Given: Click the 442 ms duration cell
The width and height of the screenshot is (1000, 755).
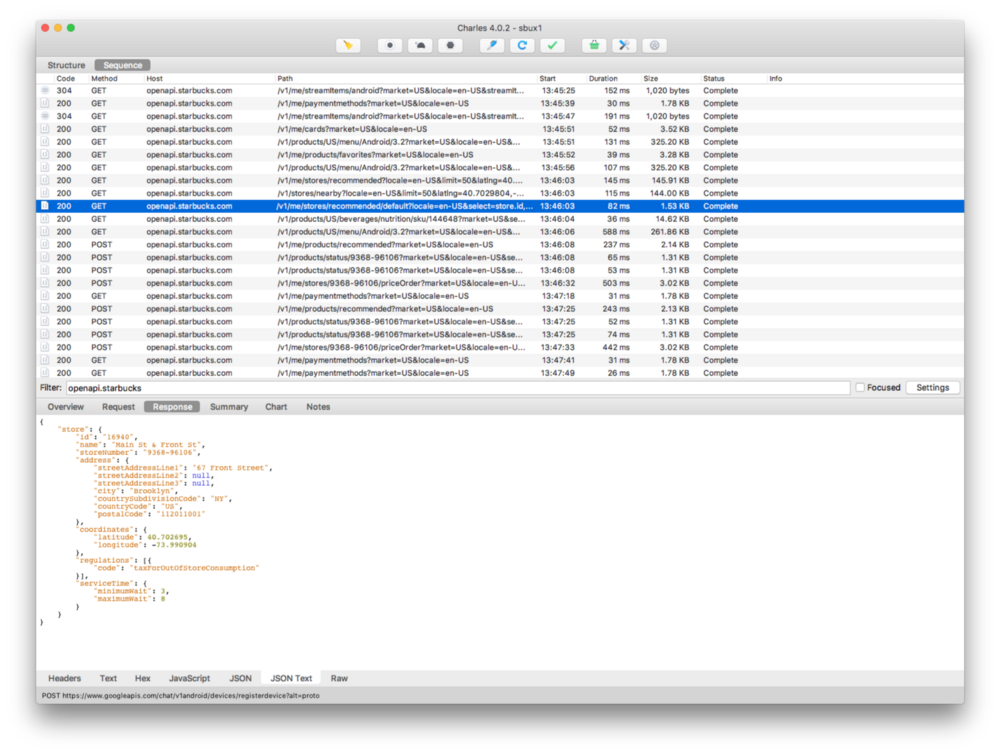Looking at the screenshot, I should [x=616, y=348].
